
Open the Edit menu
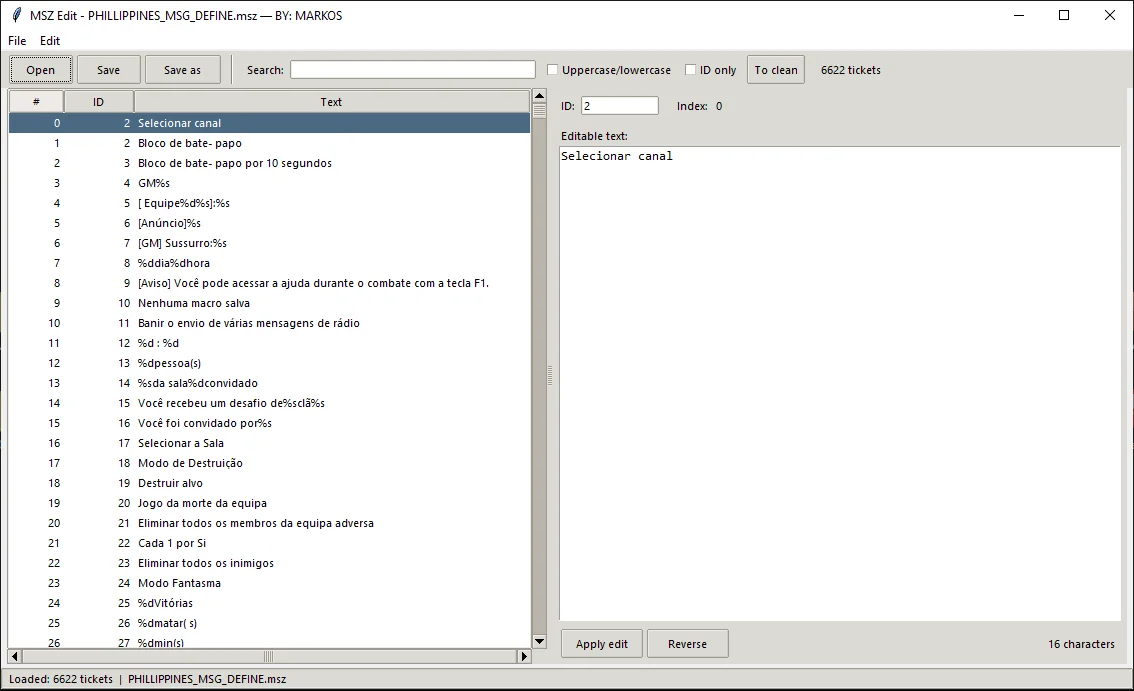click(50, 41)
